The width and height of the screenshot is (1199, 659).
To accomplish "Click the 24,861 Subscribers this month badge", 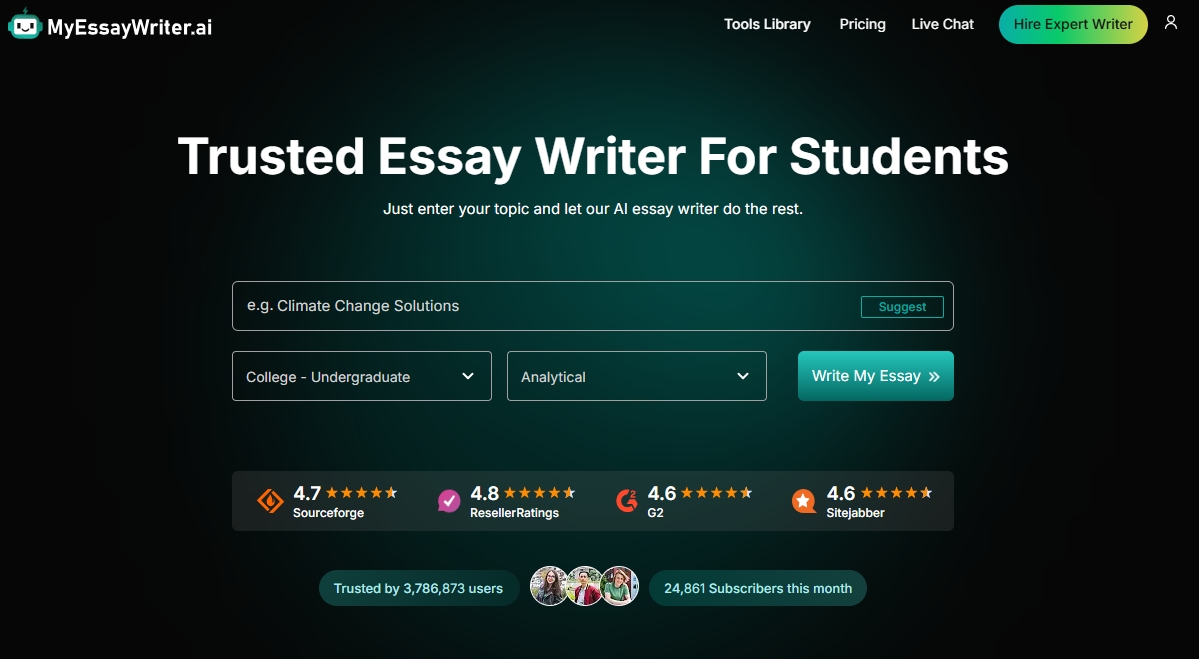I will 757,588.
